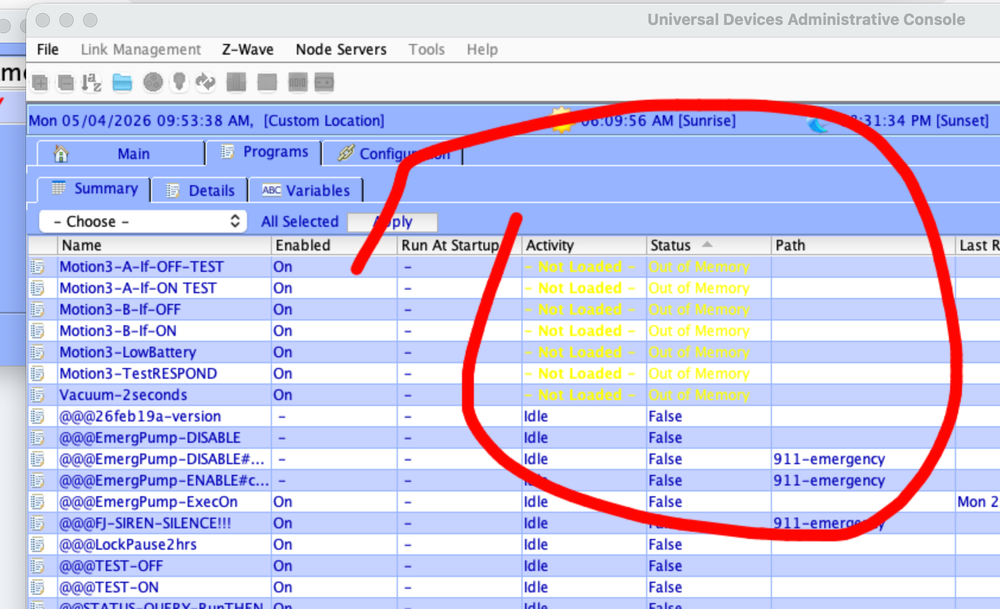
Task: Click the Expand All toolbar icon
Action: [x=40, y=82]
